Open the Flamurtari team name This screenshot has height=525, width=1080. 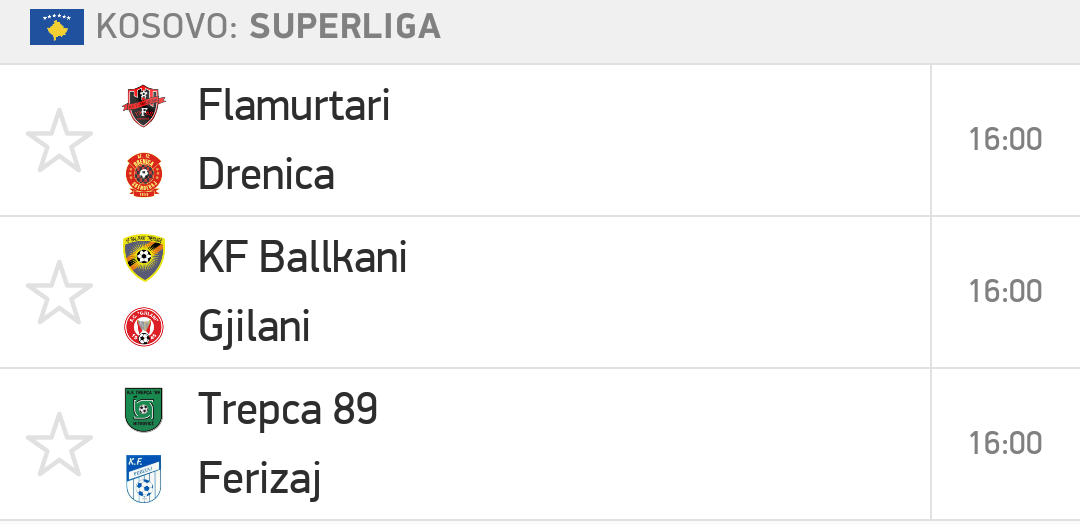click(x=294, y=106)
